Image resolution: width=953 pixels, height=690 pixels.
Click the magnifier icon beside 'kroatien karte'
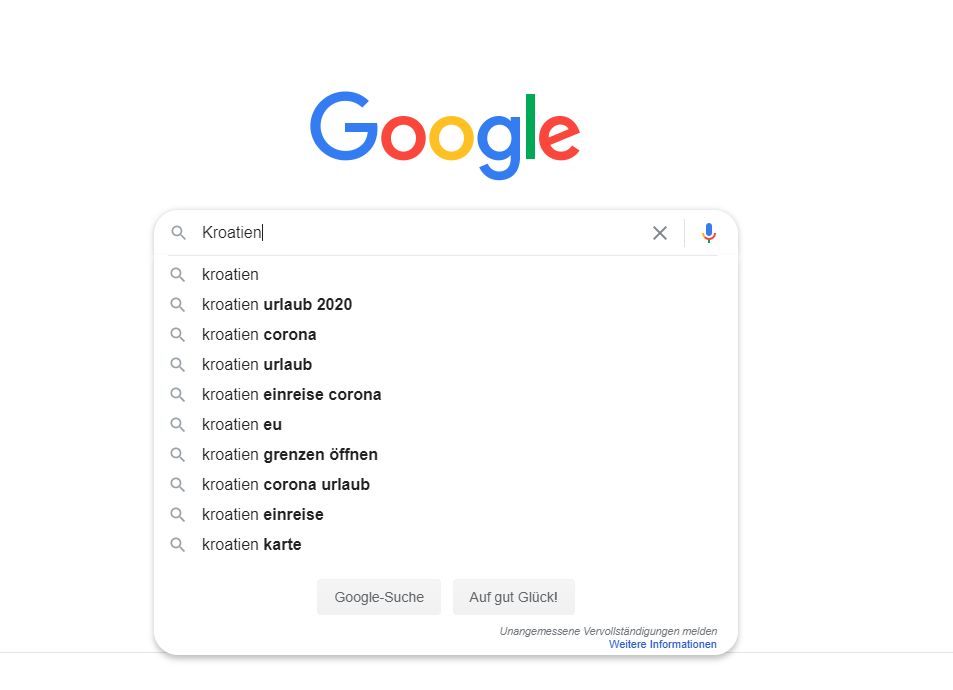coord(177,544)
